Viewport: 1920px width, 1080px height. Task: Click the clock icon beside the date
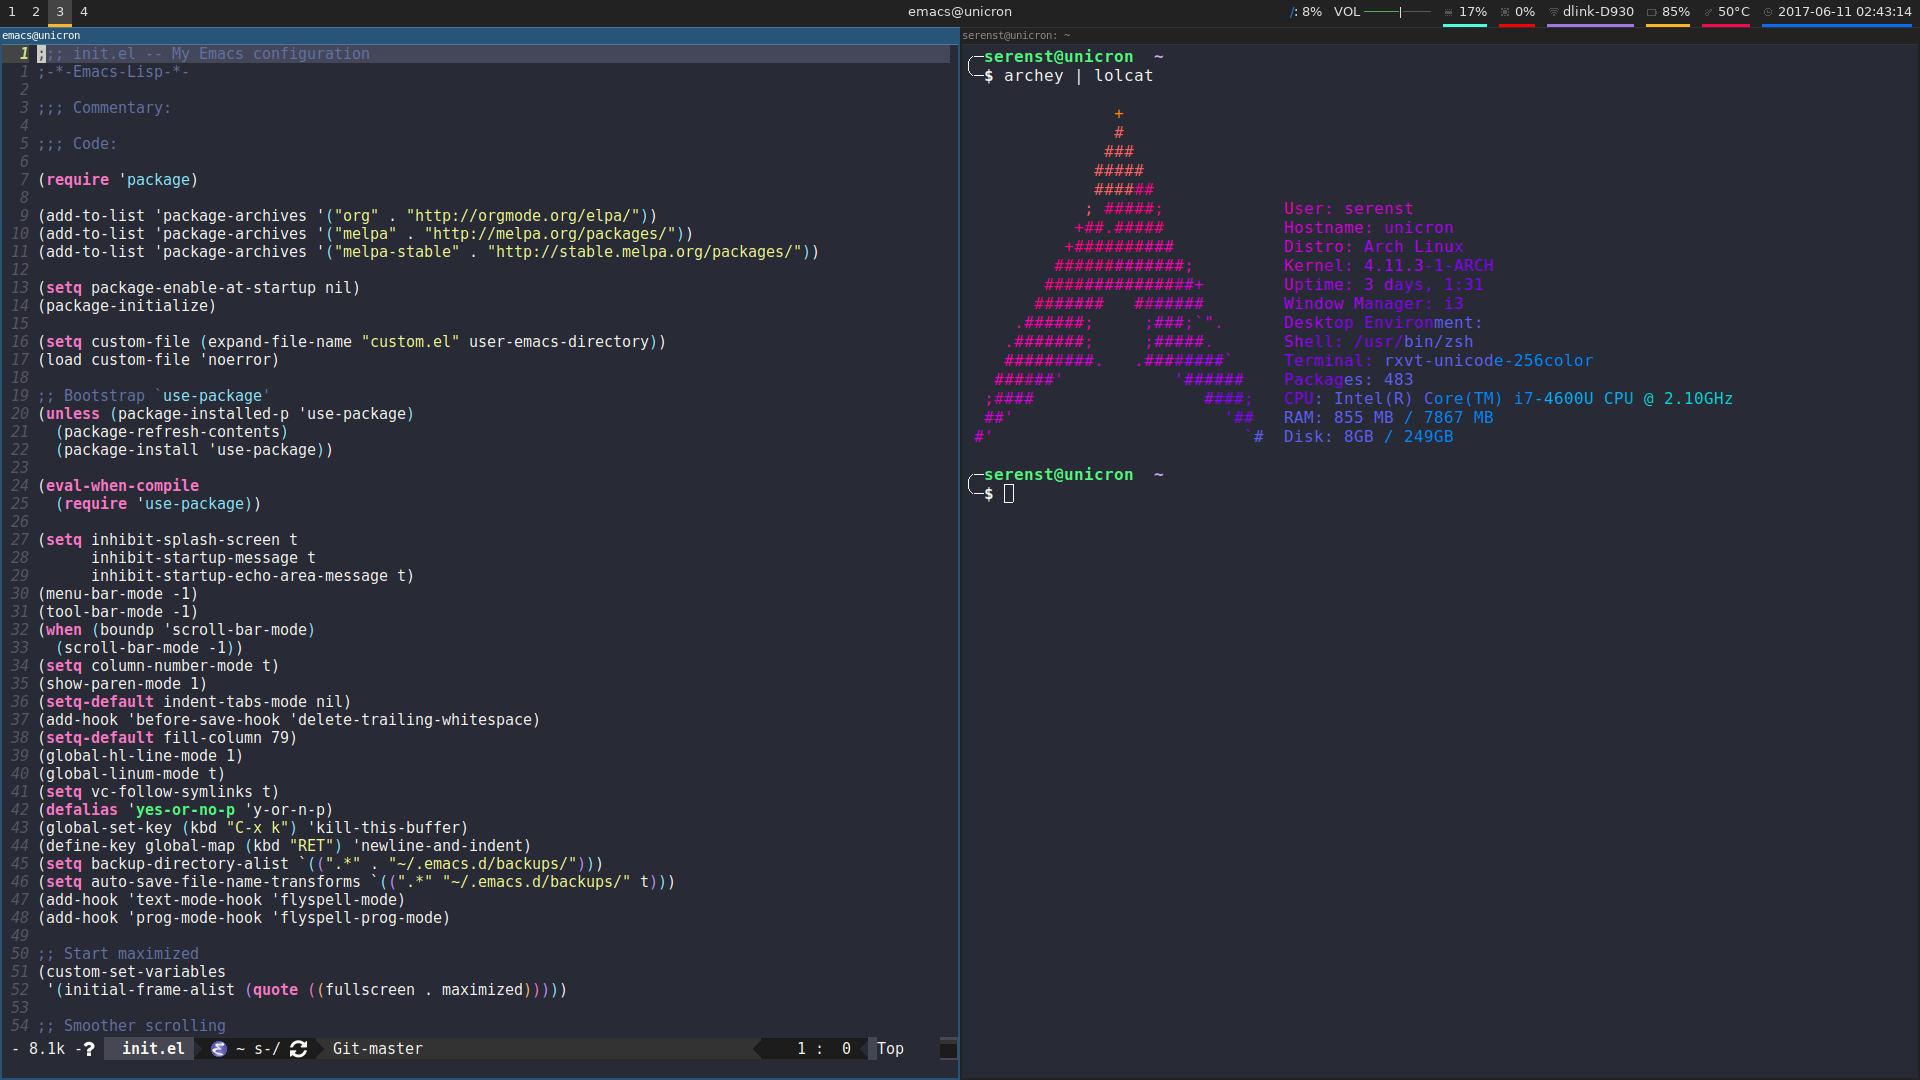tap(1768, 12)
